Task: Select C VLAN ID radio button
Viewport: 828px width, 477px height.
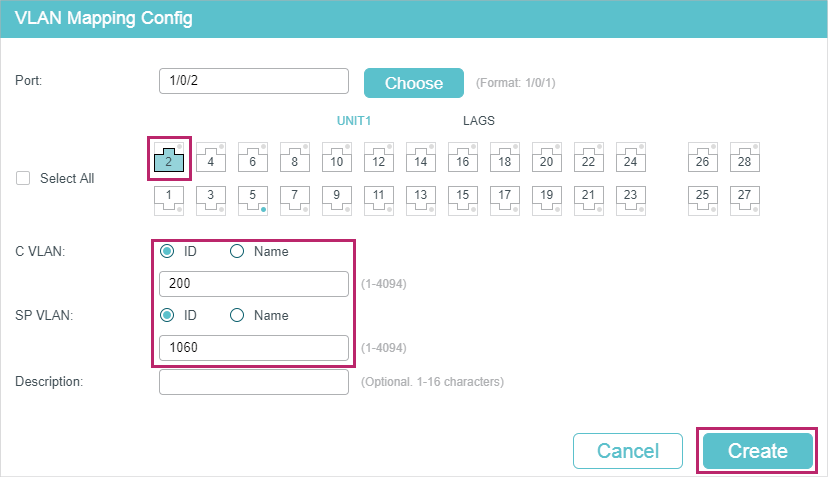Action: click(167, 251)
